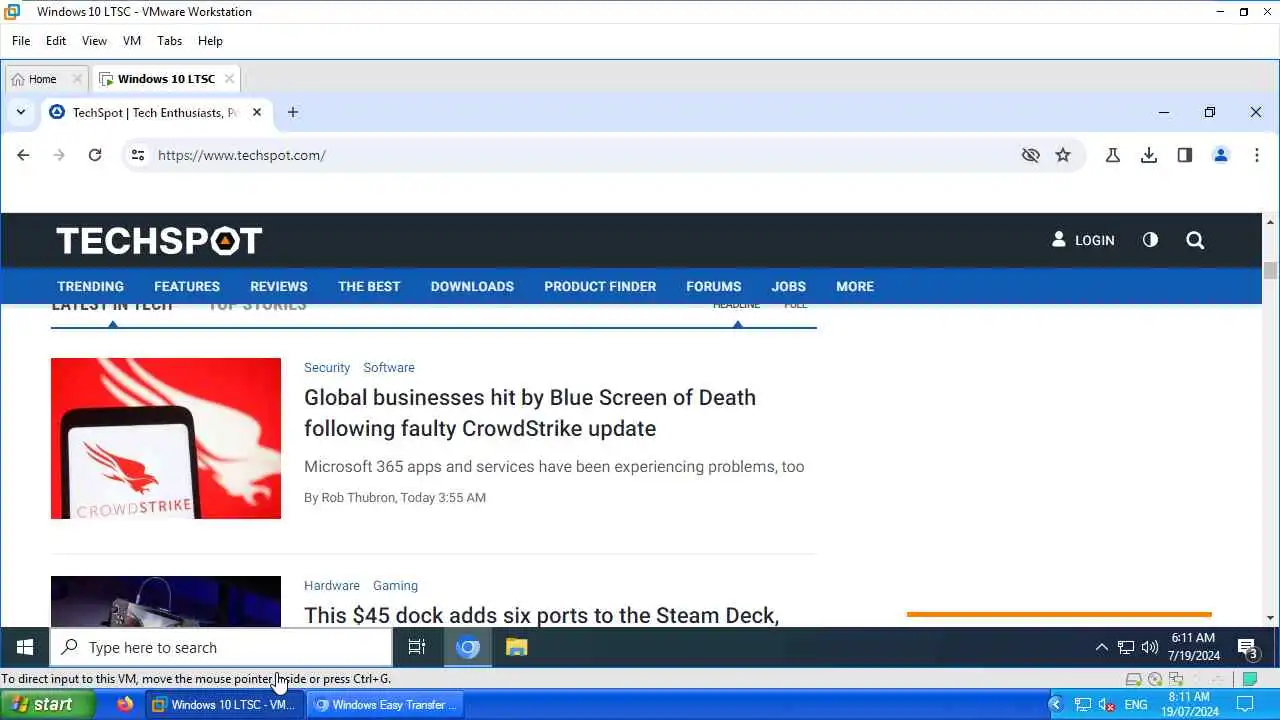Click the browser icon on Windows 10 taskbar

pyautogui.click(x=468, y=647)
